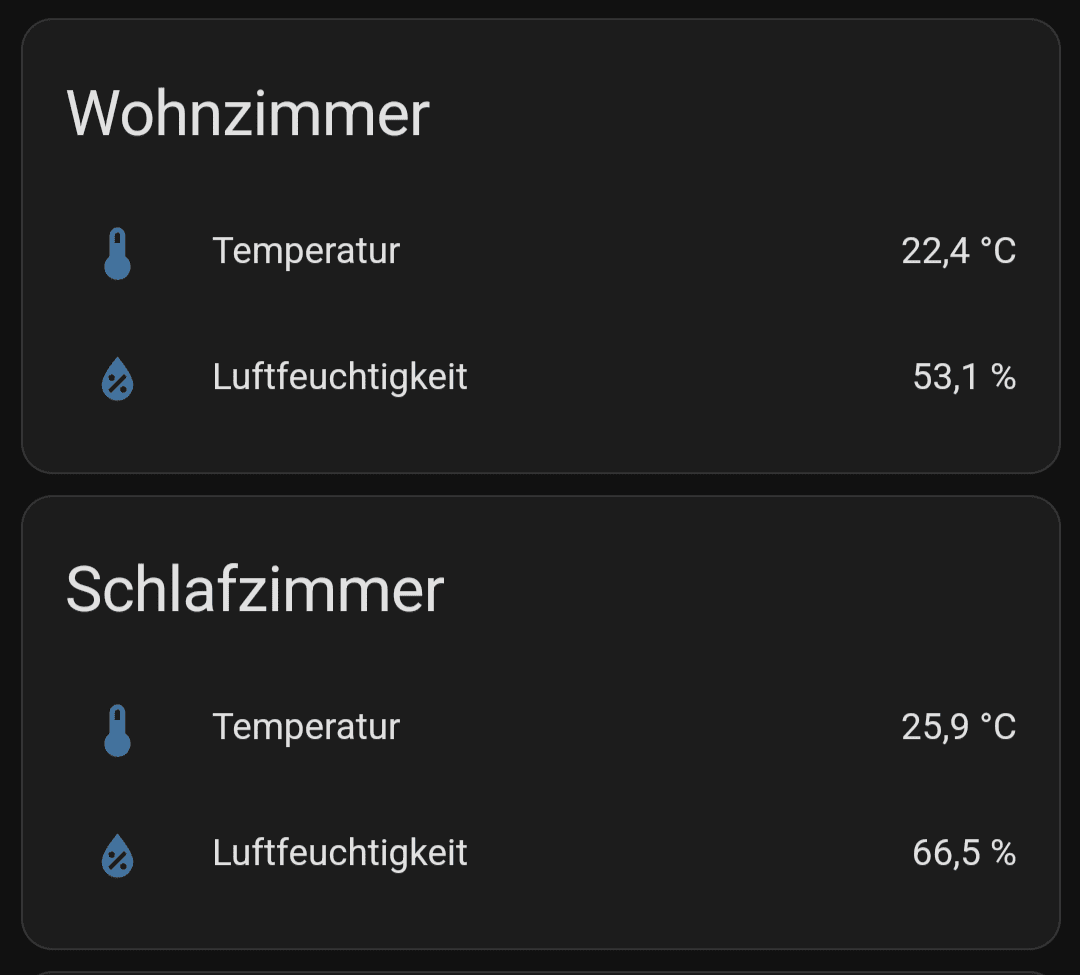Select the 66,5 % humidity value

click(964, 853)
